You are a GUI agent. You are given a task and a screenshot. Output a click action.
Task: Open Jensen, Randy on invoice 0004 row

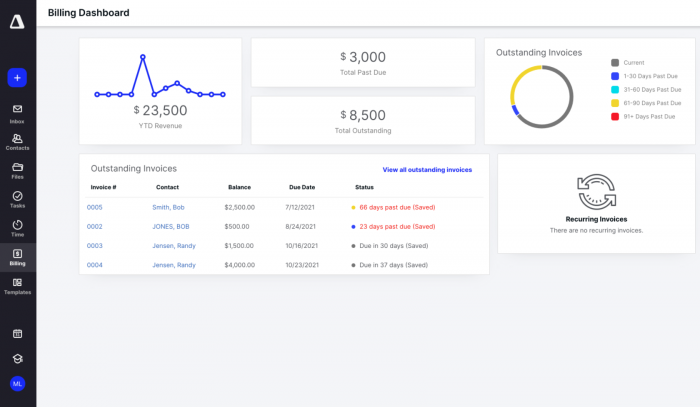[x=174, y=265]
